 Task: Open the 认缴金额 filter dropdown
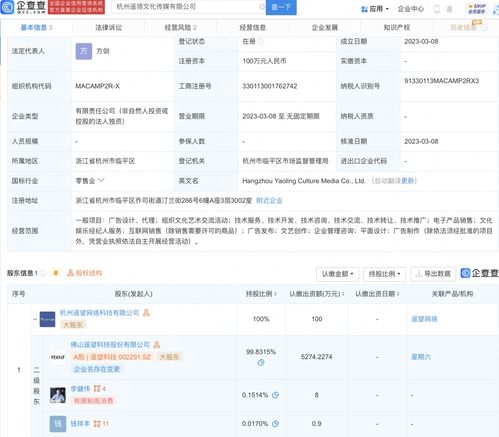pyautogui.click(x=337, y=274)
